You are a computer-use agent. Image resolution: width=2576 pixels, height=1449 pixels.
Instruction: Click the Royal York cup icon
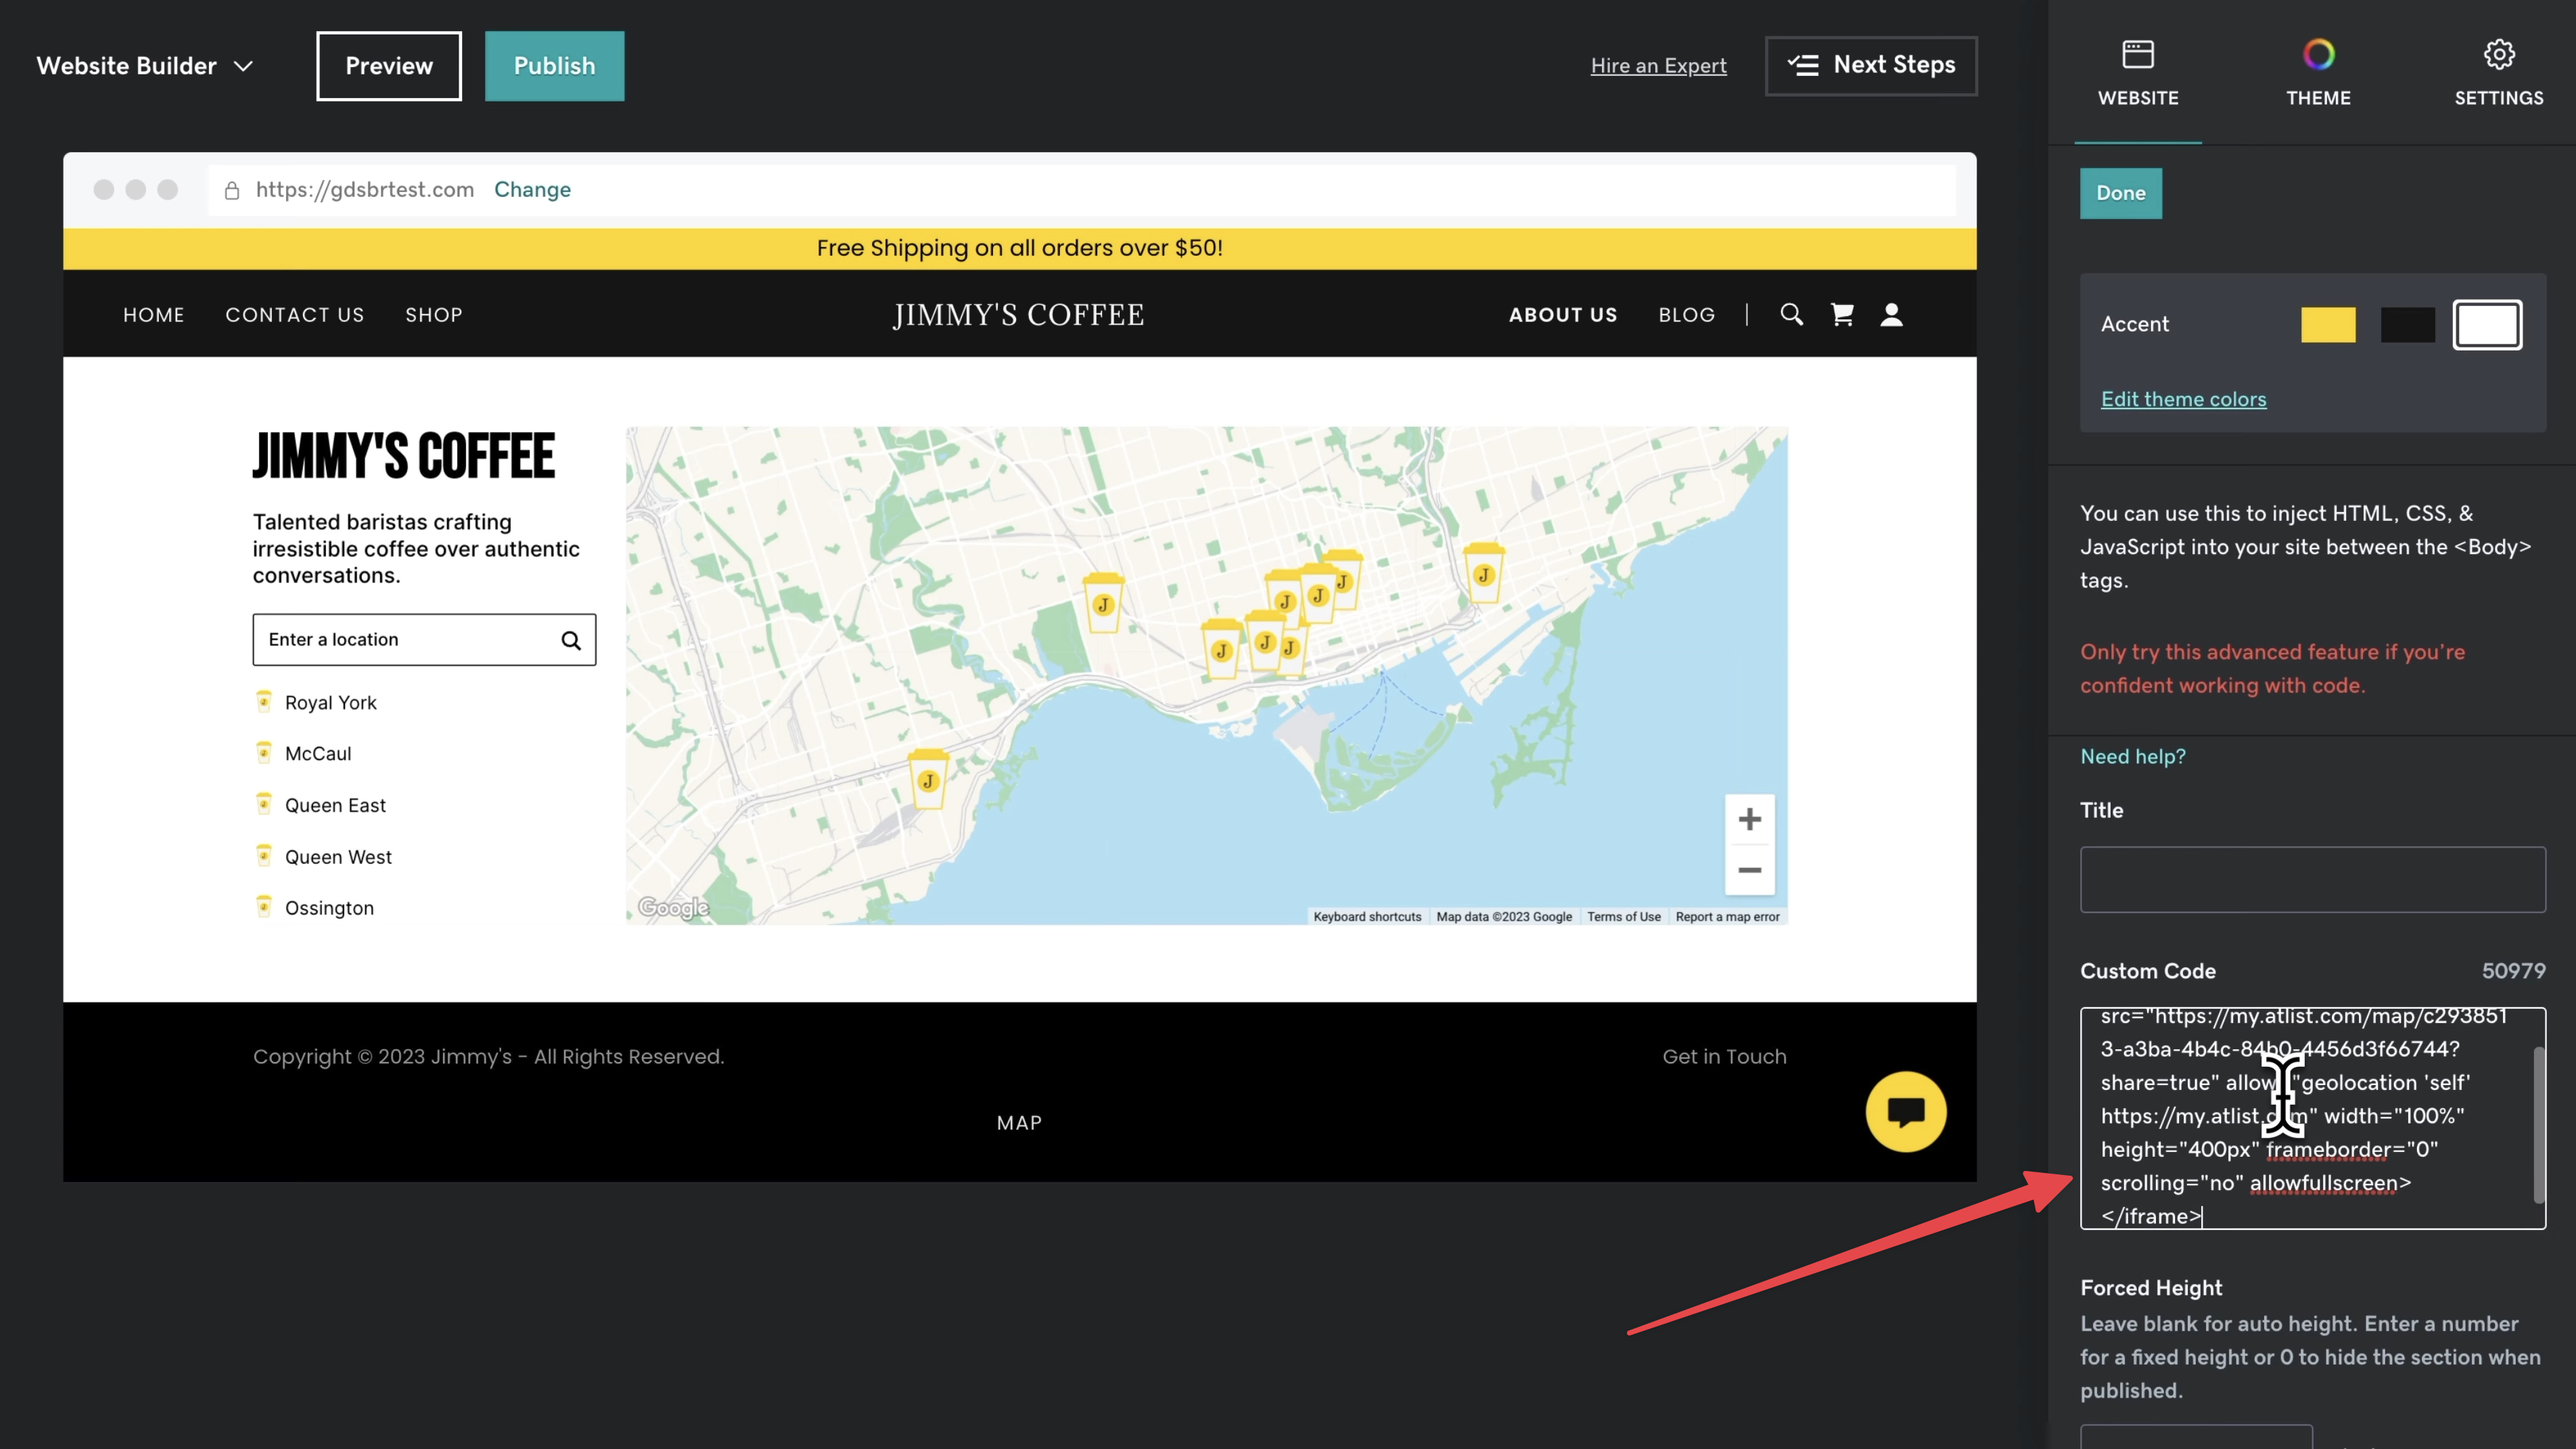[x=264, y=701]
